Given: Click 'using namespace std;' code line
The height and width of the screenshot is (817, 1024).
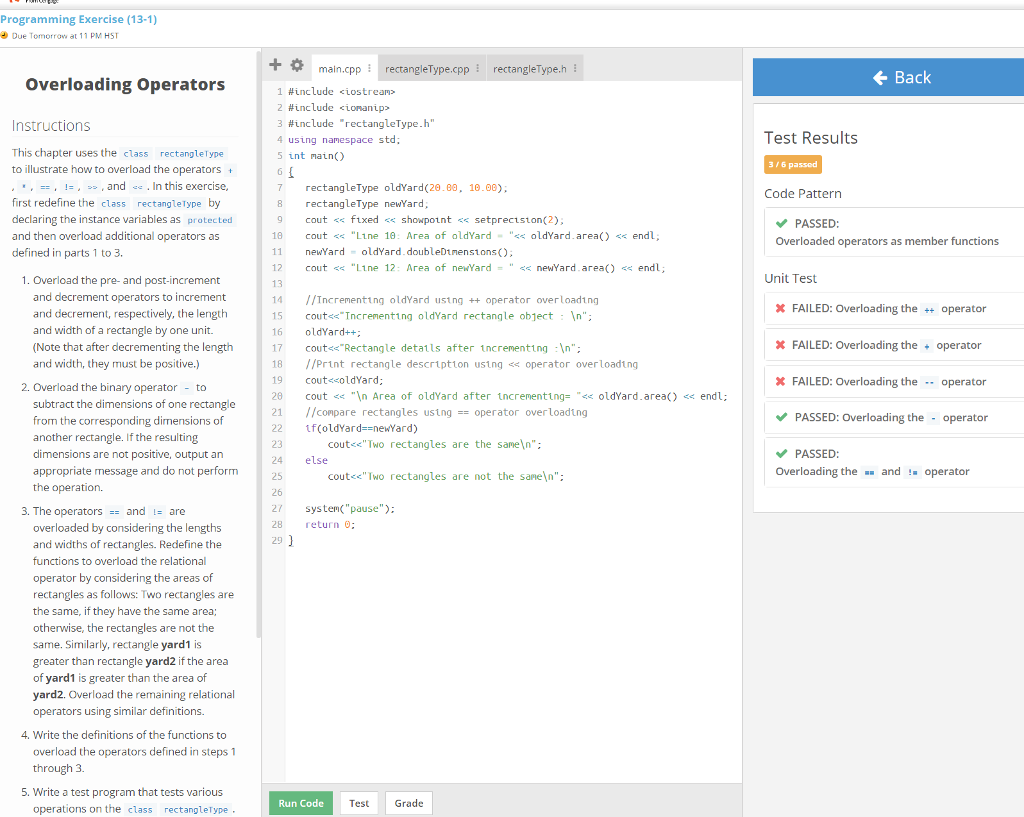Looking at the screenshot, I should click(344, 140).
